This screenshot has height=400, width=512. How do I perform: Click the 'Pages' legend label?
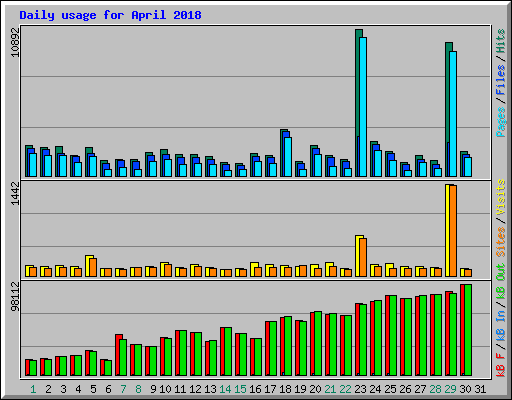click(501, 122)
